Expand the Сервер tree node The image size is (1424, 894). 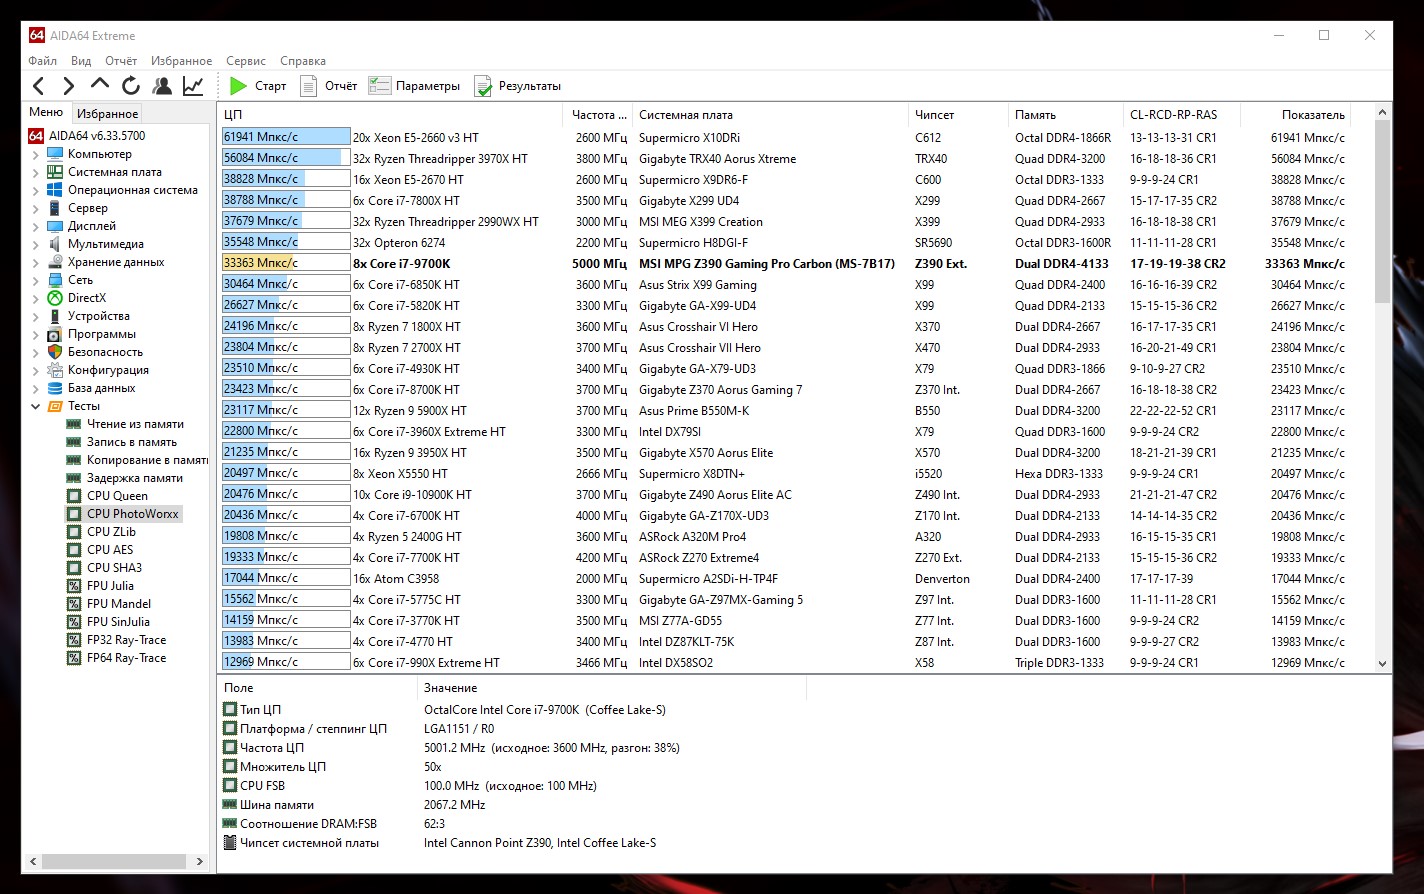(36, 208)
